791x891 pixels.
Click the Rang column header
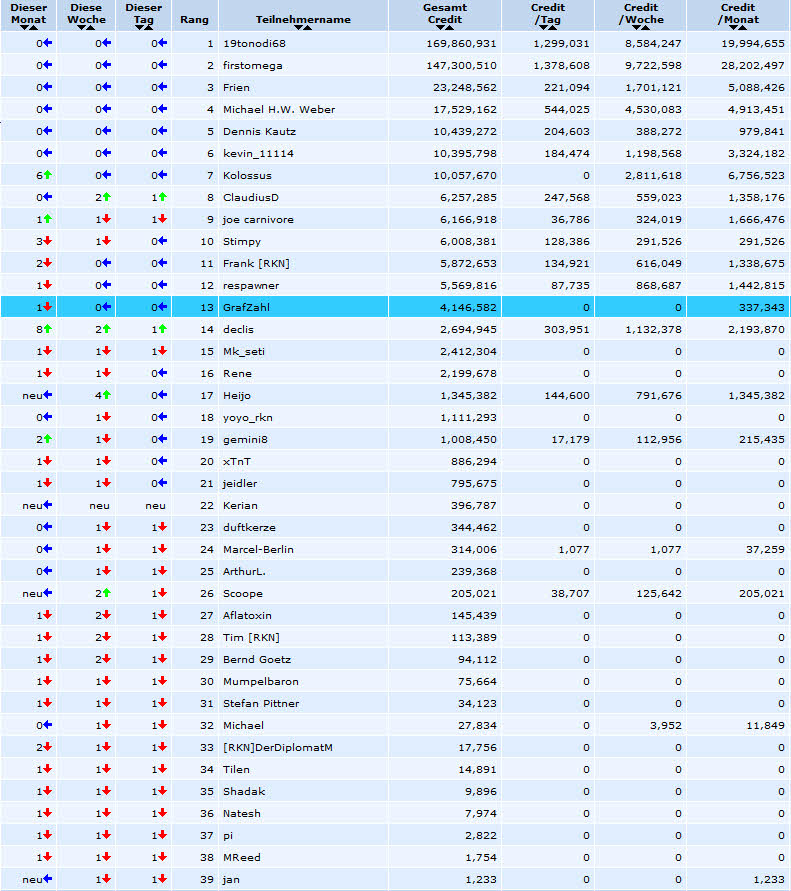click(194, 19)
